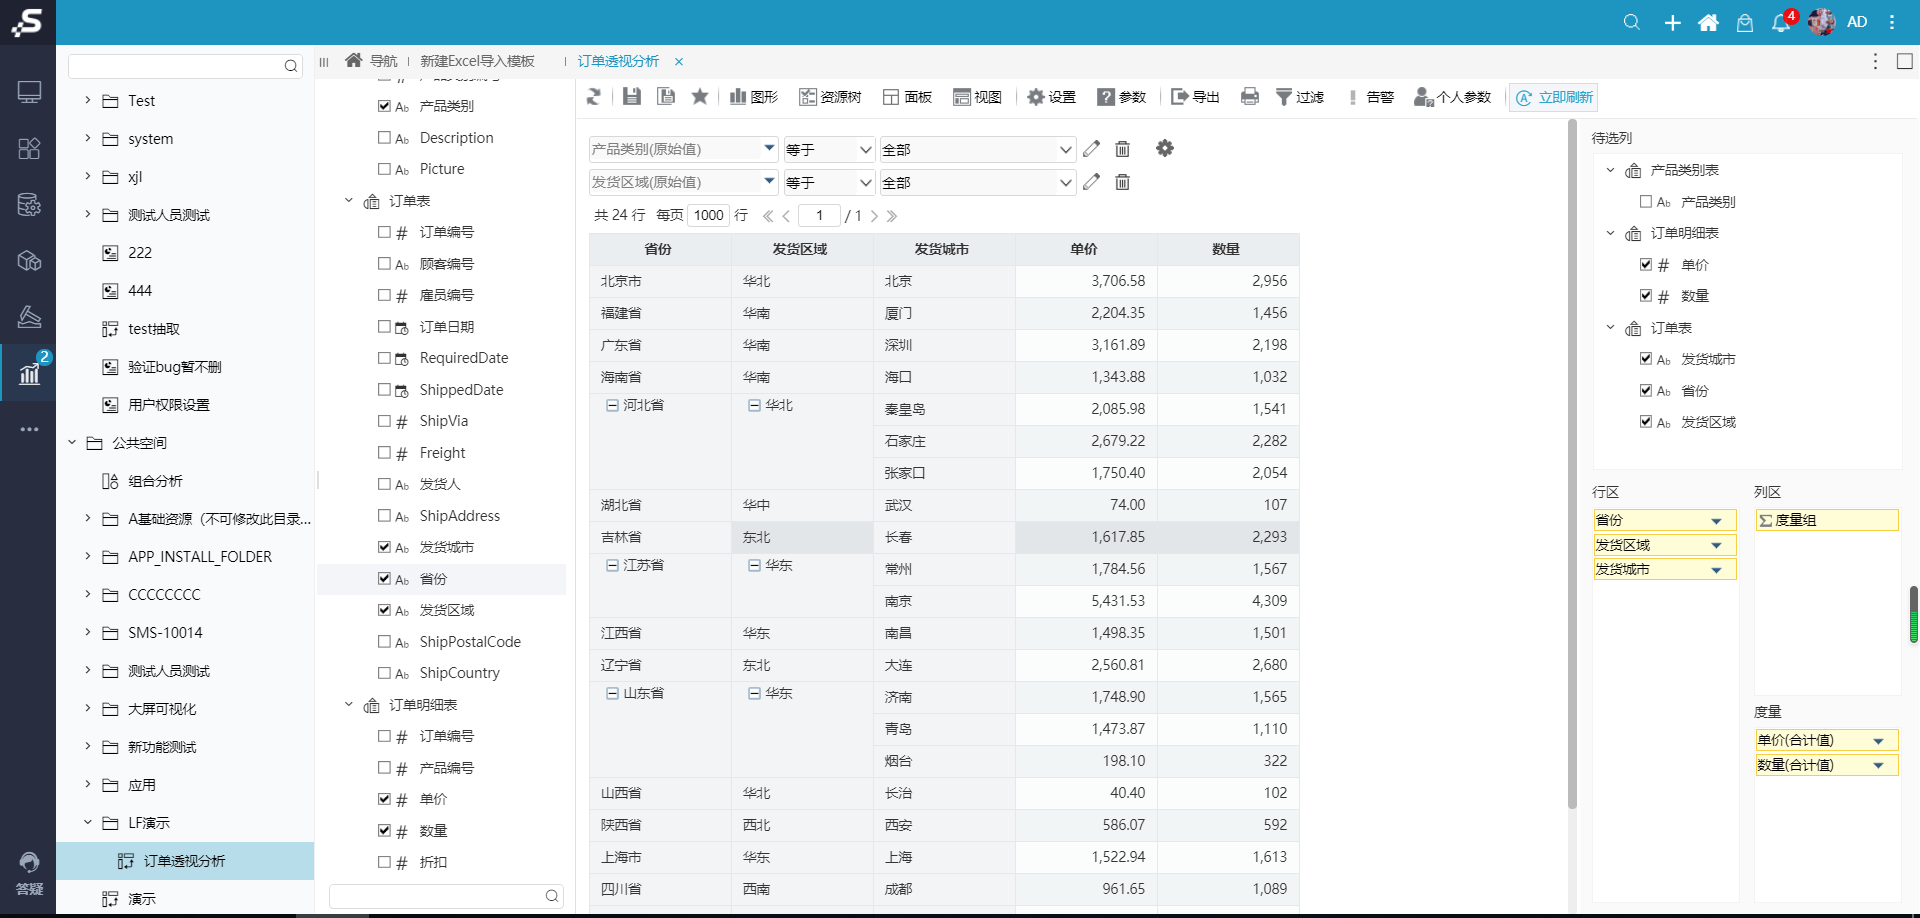Viewport: 1920px width, 918px height.
Task: Close the 订单透视分析 tab
Action: click(x=679, y=62)
